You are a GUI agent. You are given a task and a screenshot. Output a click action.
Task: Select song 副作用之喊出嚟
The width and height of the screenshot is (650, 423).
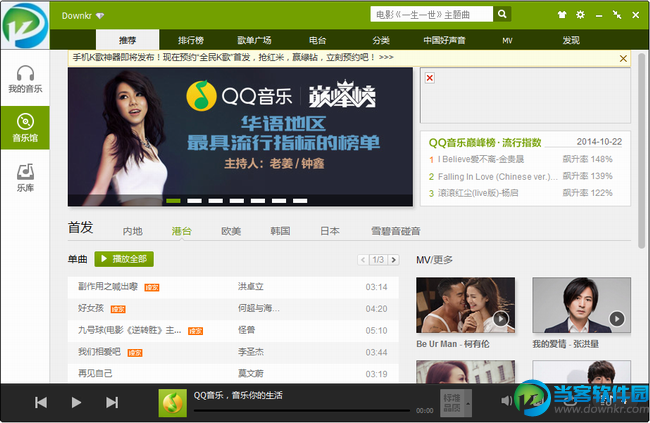[108, 287]
